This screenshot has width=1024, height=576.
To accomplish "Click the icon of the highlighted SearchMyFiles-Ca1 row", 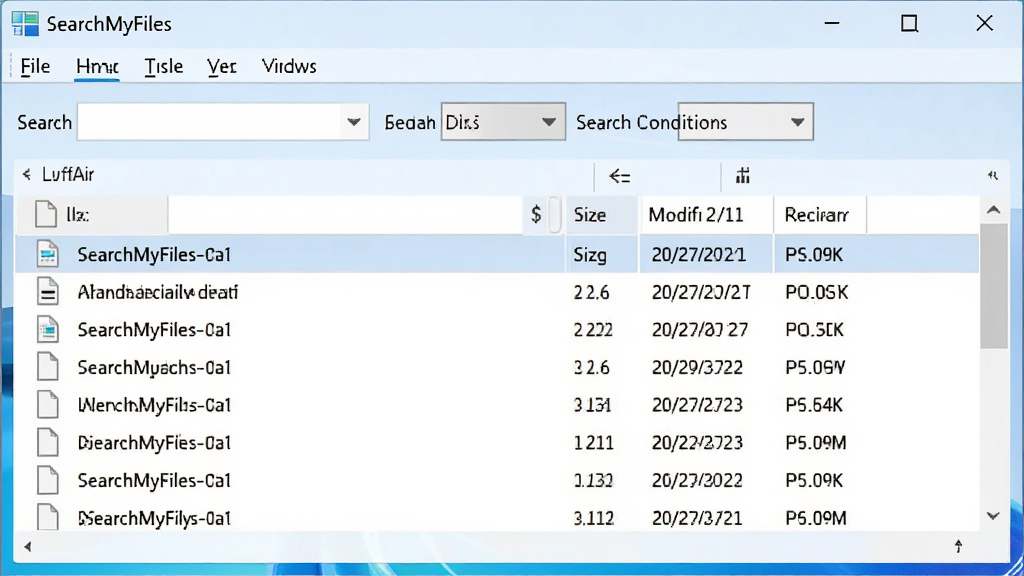I will click(48, 254).
